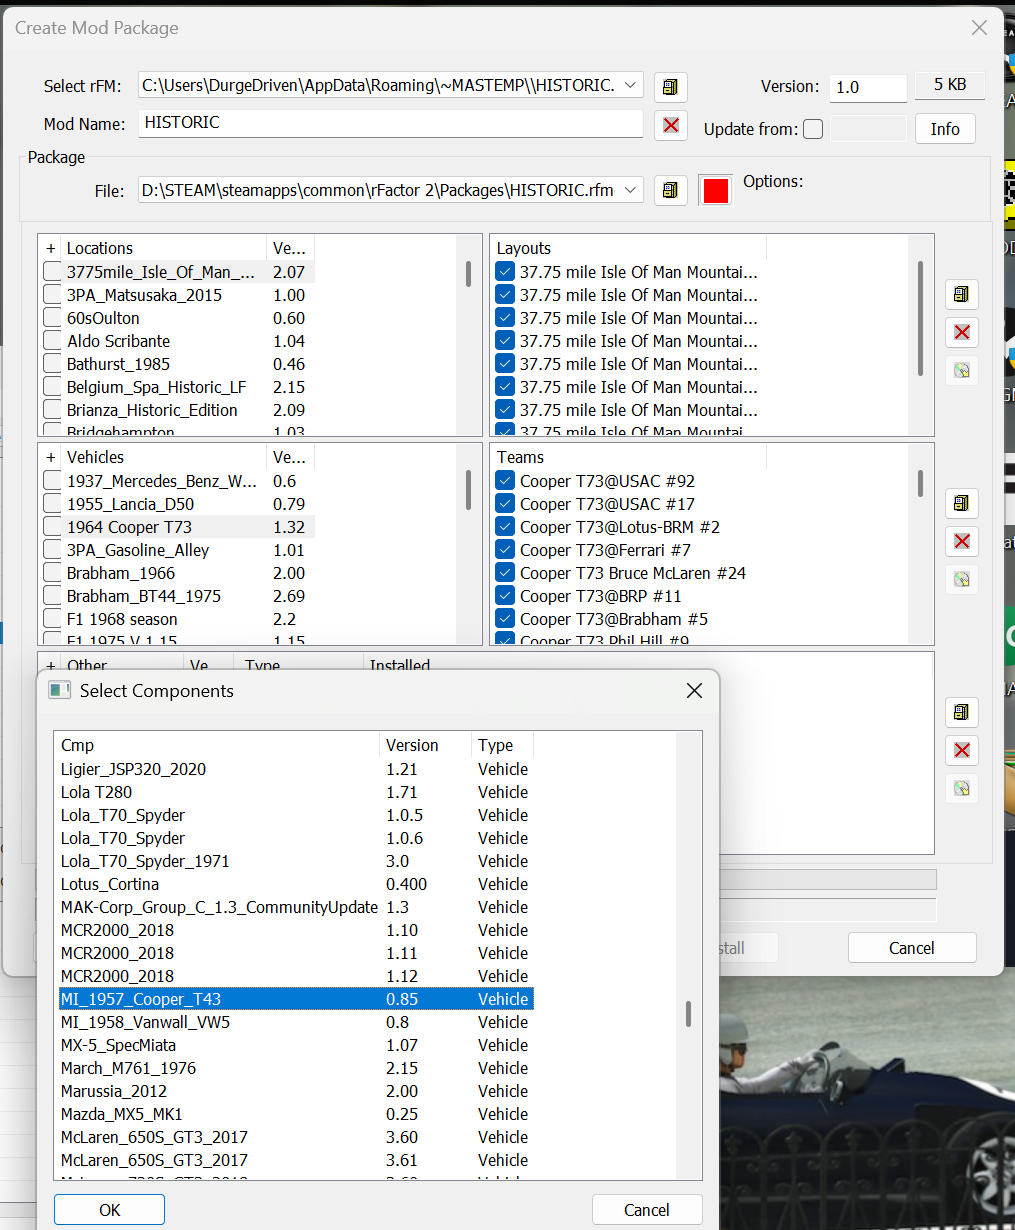Click the greyed disc icon beside the Teams list
Viewport: 1015px width, 1230px height.
tap(961, 579)
